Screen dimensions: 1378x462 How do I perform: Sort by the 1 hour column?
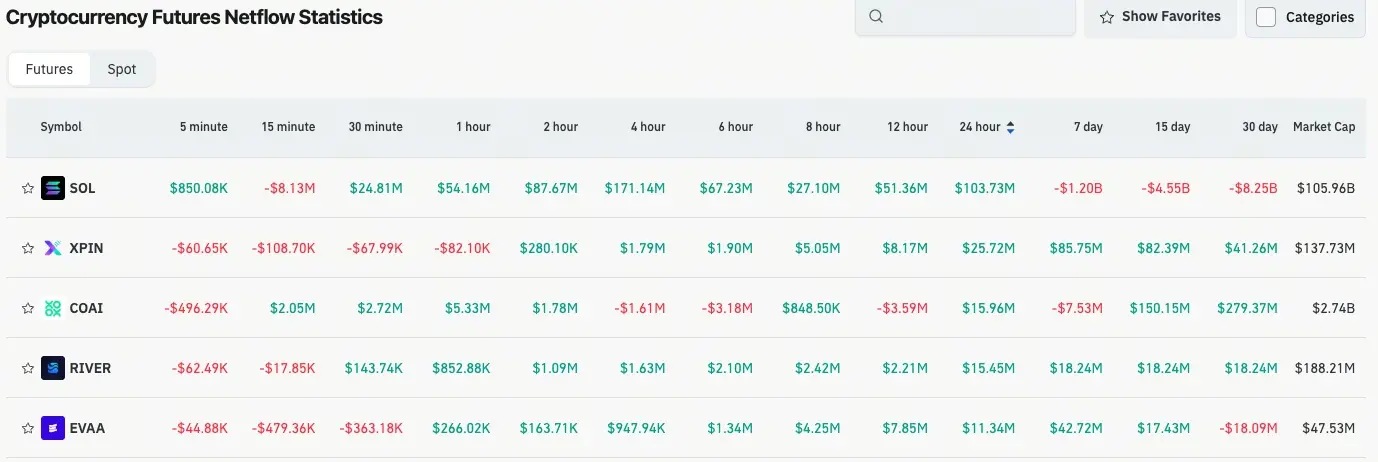473,127
